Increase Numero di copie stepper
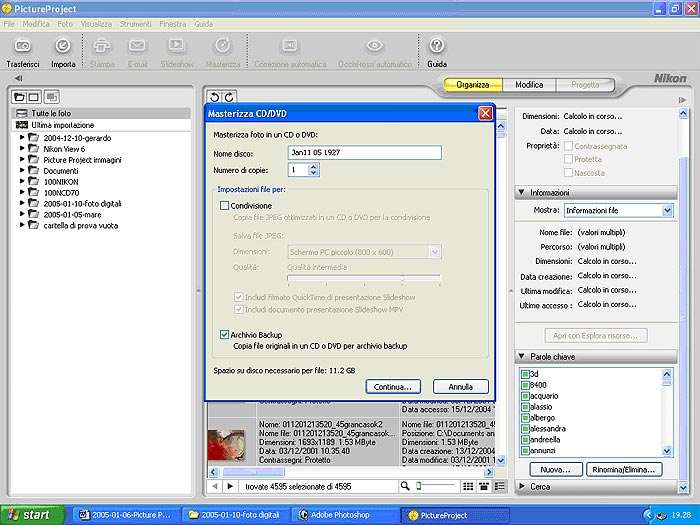Image resolution: width=700 pixels, height=525 pixels. point(313,167)
